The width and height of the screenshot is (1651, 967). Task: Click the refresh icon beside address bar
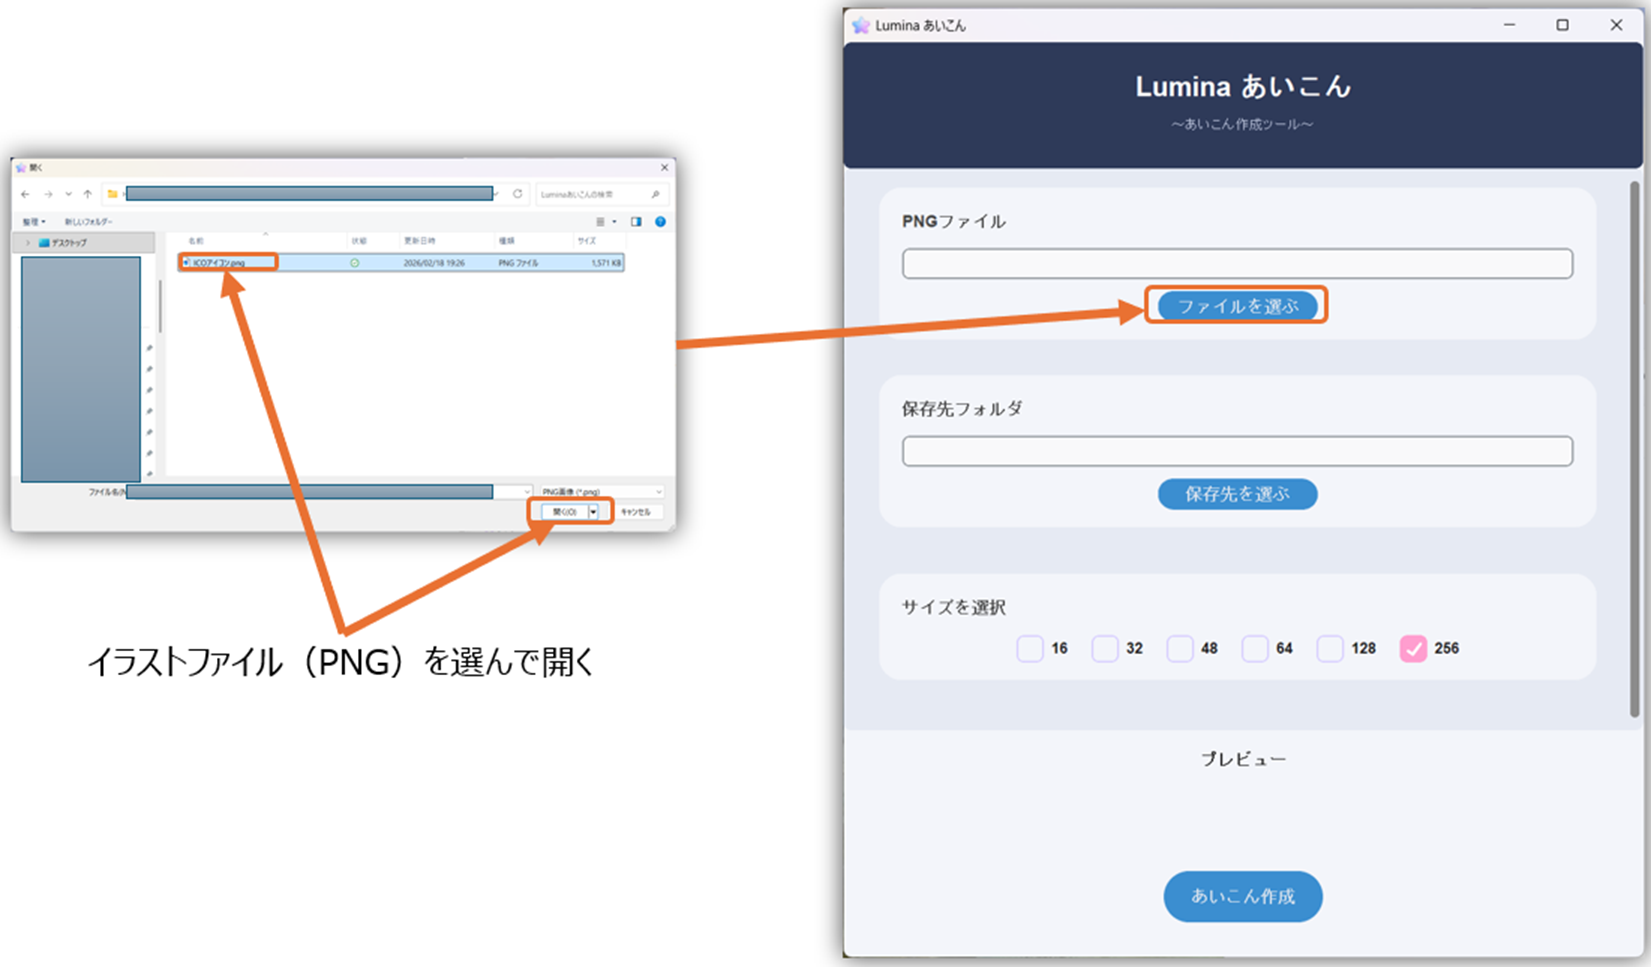click(517, 194)
